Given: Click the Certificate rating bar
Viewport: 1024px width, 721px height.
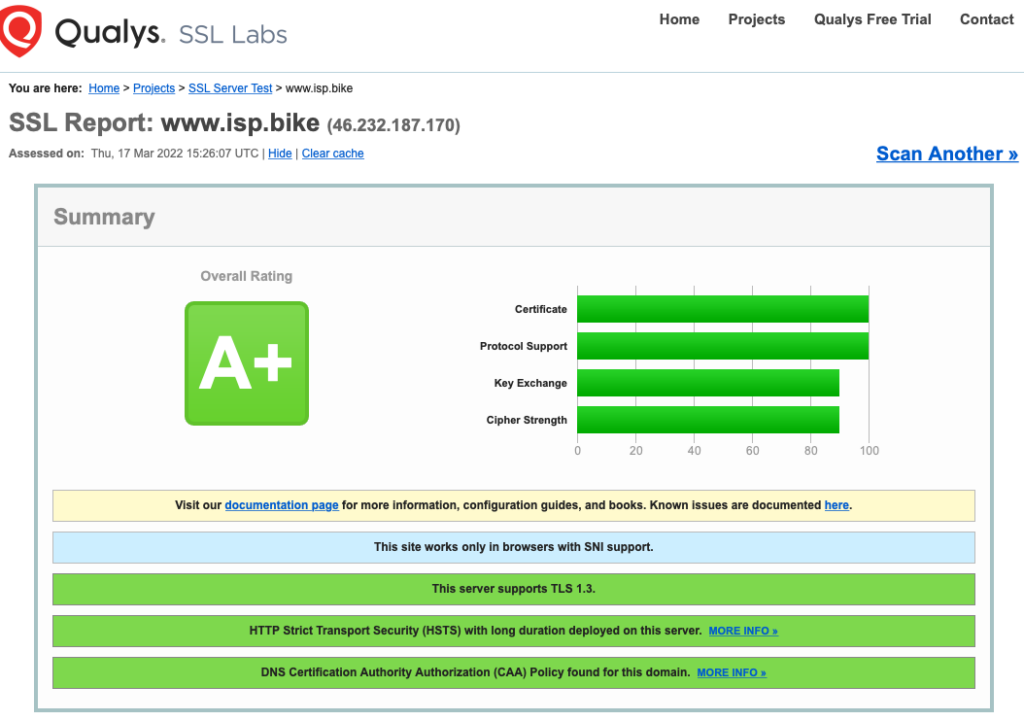Looking at the screenshot, I should [723, 309].
